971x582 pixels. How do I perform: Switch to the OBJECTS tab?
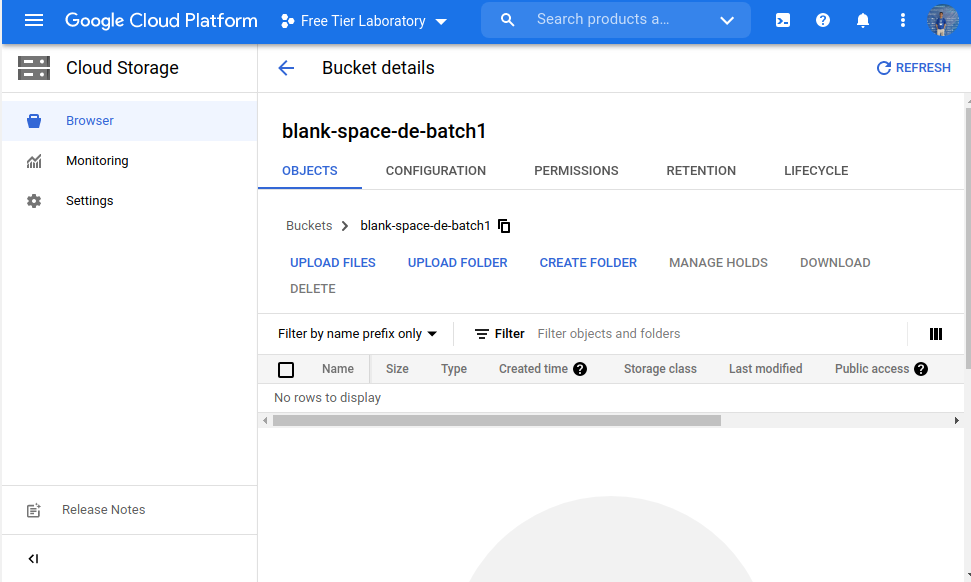(310, 171)
